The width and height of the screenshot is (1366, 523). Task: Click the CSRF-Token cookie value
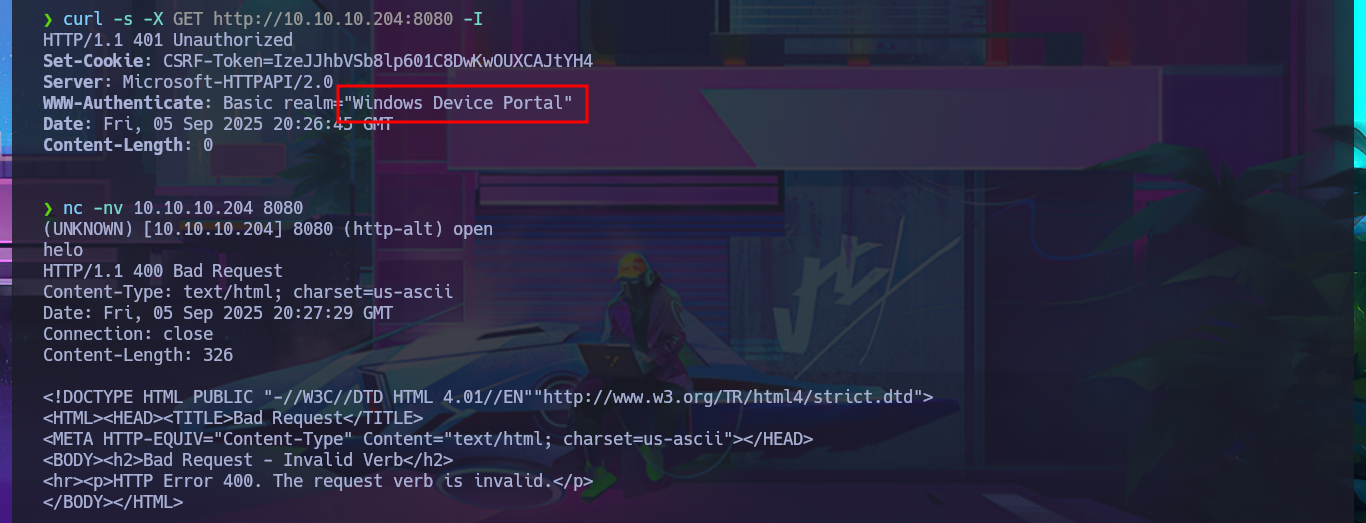tap(378, 61)
